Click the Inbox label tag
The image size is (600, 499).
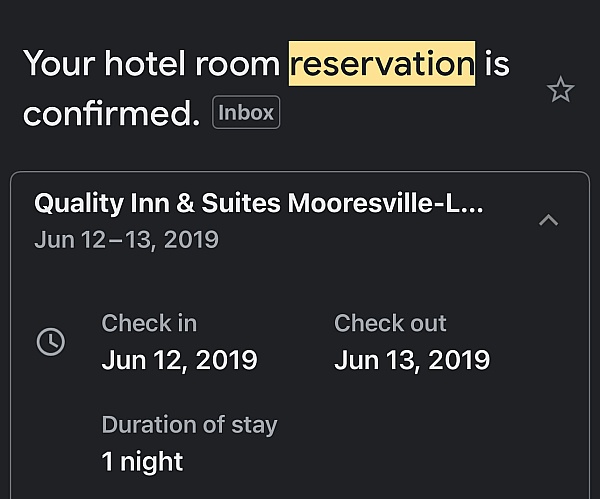click(246, 112)
